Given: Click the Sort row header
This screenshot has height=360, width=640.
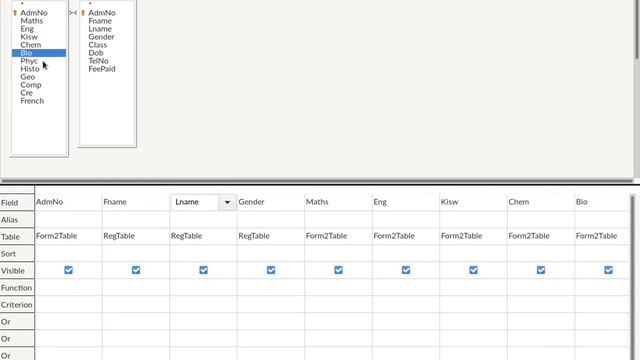Looking at the screenshot, I should click(x=17, y=254).
